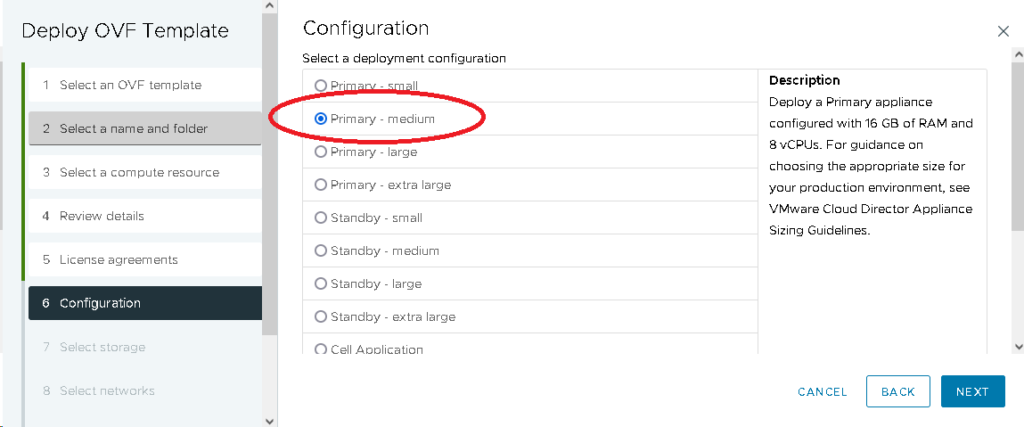Viewport: 1024px width, 427px height.
Task: Choose the Primary - large radio button
Action: 321,152
